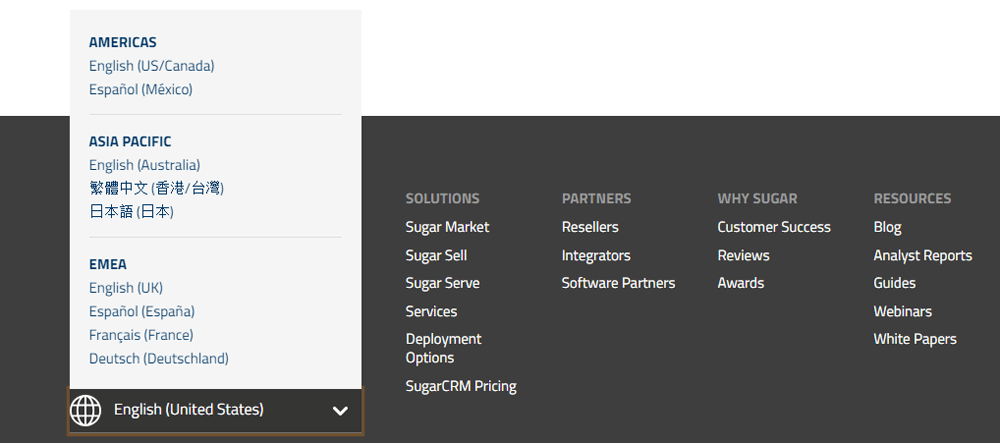This screenshot has width=1000, height=443.
Task: Choose Español (México) language
Action: (141, 89)
